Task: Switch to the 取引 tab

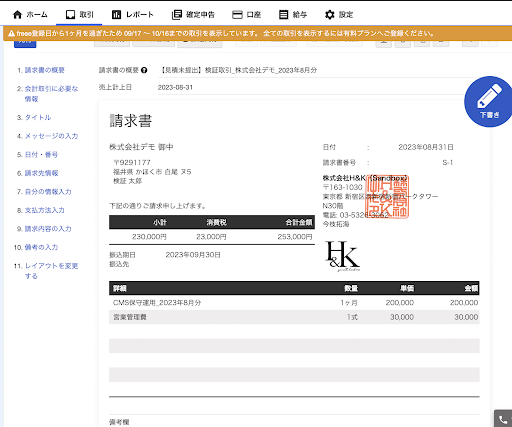Action: click(79, 15)
